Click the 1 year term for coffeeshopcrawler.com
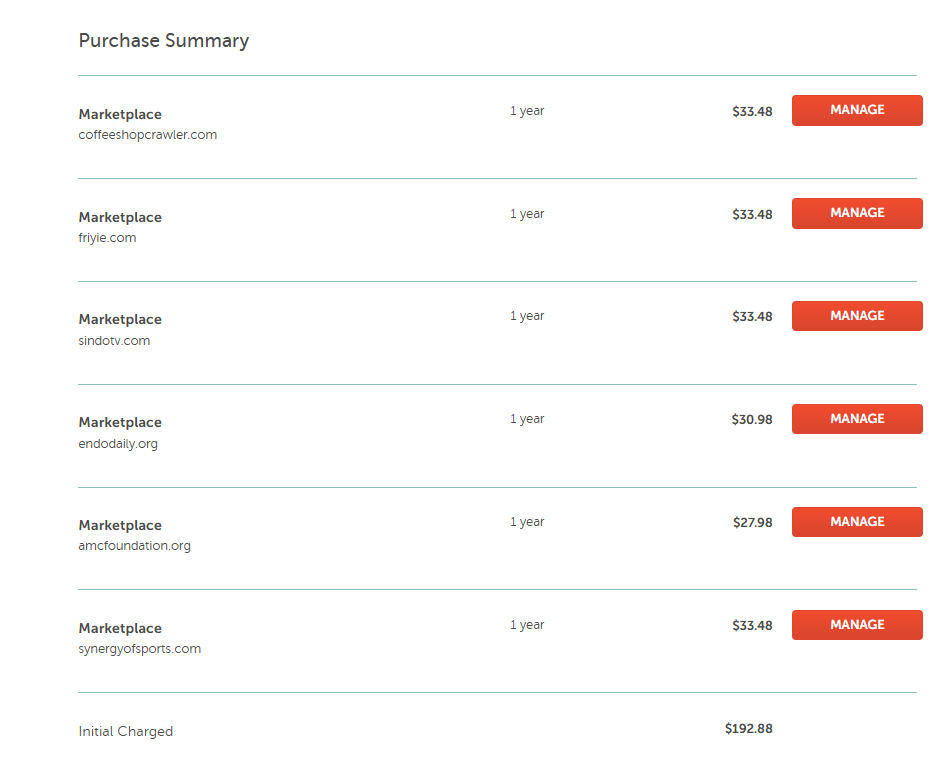The width and height of the screenshot is (937, 767). point(527,111)
